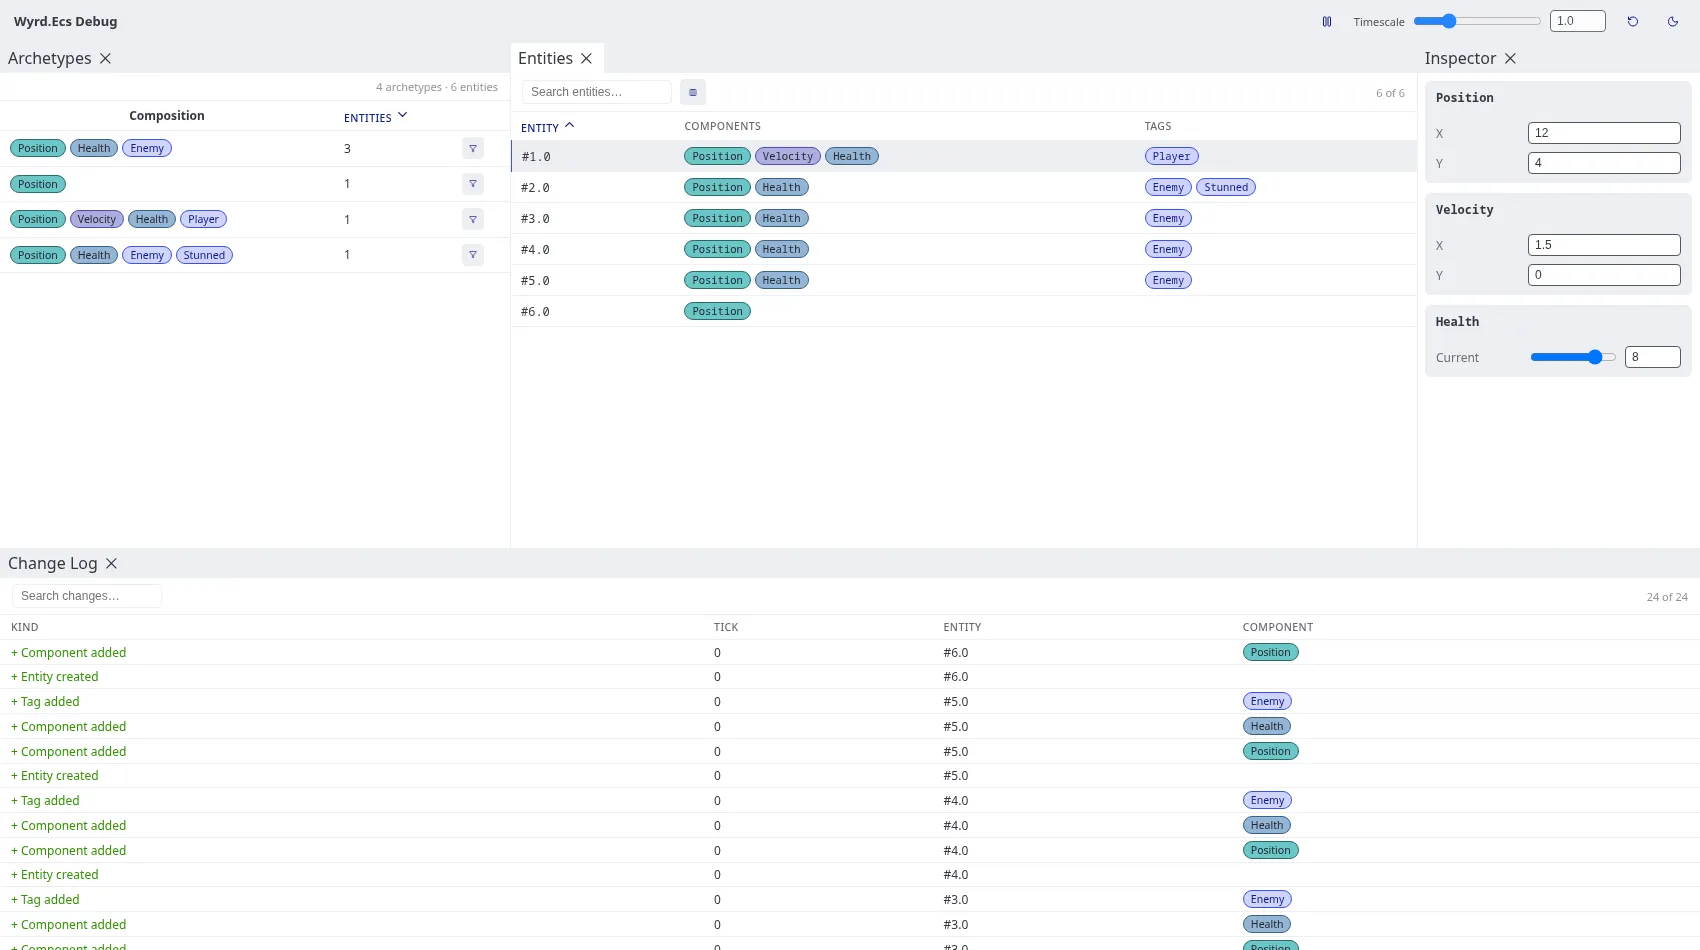The image size is (1700, 950).
Task: Select entity #2.0 row
Action: (x=964, y=187)
